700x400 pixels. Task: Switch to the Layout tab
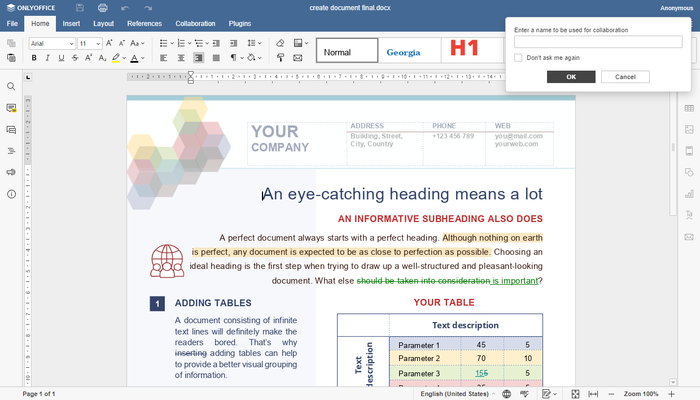point(104,23)
